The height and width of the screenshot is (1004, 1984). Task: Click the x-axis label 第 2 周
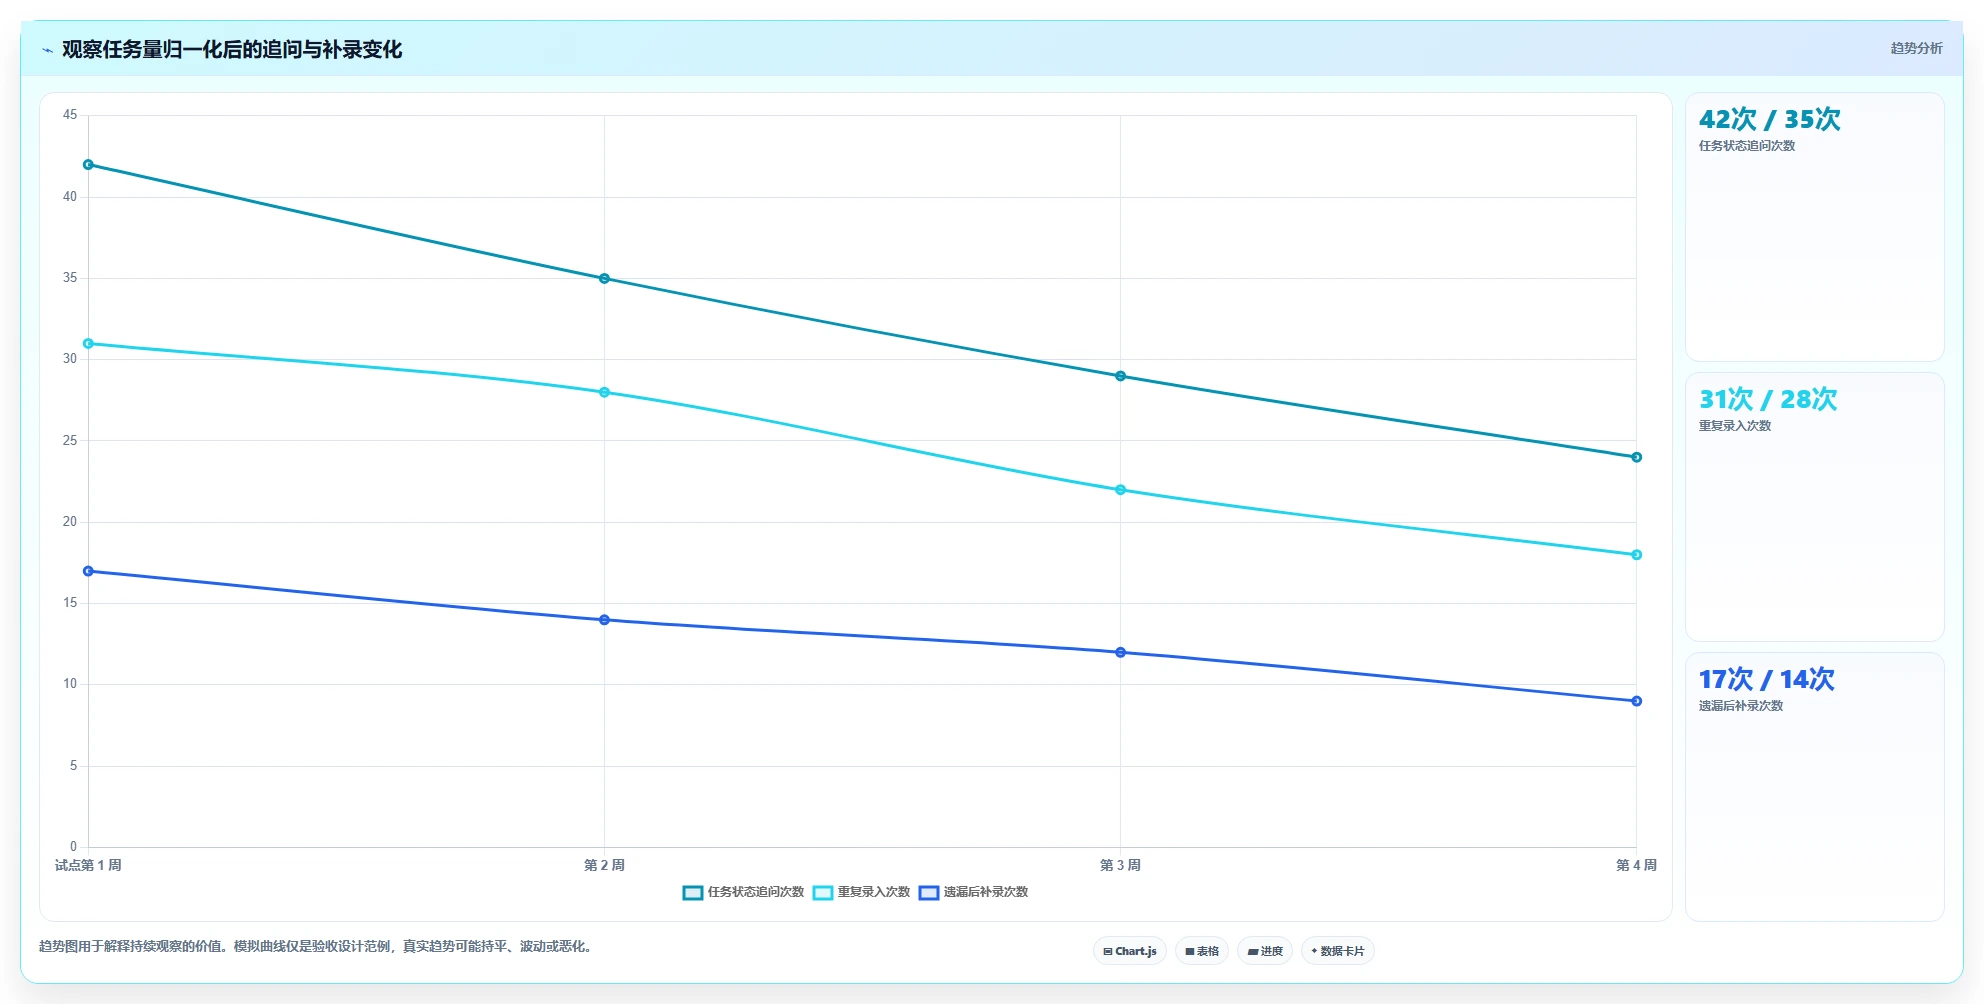tap(604, 865)
